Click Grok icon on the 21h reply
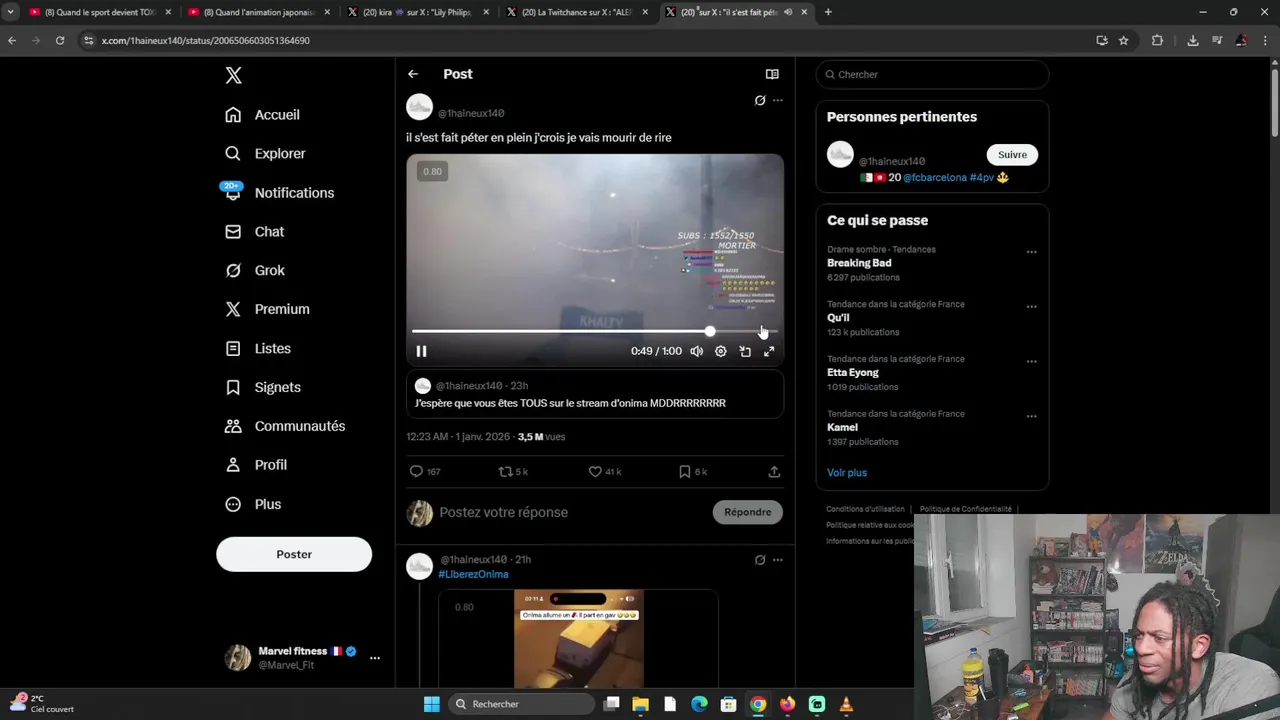This screenshot has height=720, width=1280. (x=760, y=560)
